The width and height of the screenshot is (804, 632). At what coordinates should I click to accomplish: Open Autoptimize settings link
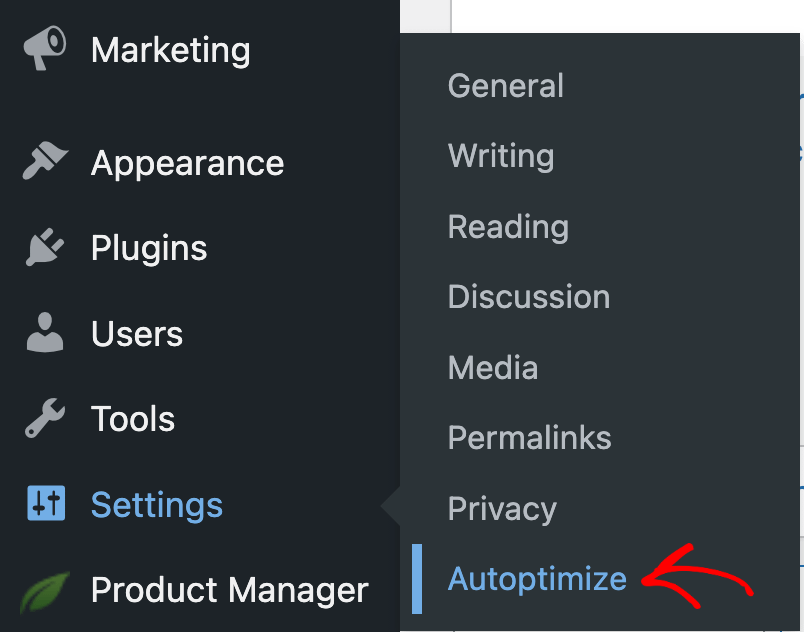(x=537, y=579)
